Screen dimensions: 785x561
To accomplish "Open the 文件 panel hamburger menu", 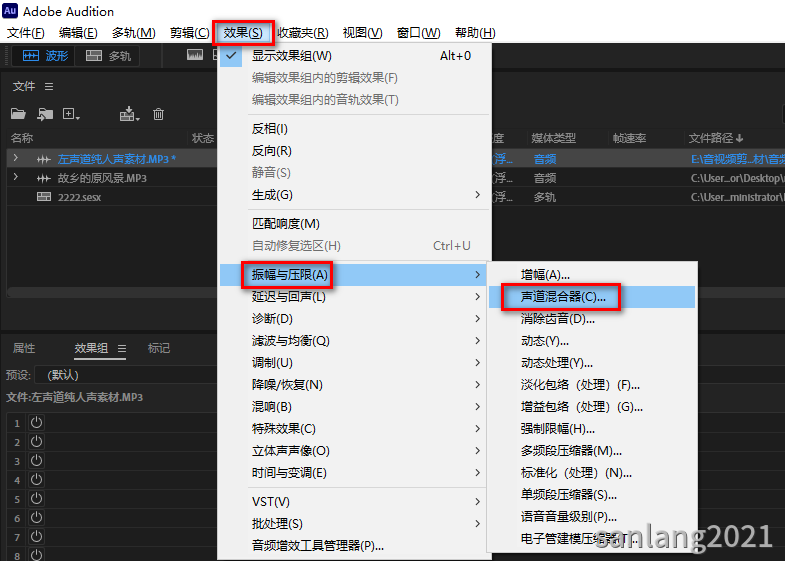I will click(49, 87).
